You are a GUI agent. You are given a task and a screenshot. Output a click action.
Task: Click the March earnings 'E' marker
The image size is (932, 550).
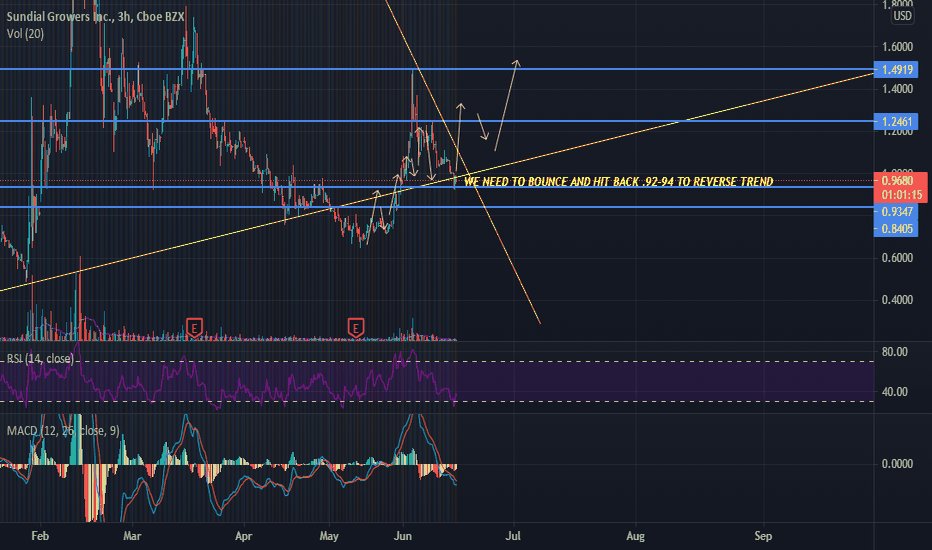coord(194,328)
